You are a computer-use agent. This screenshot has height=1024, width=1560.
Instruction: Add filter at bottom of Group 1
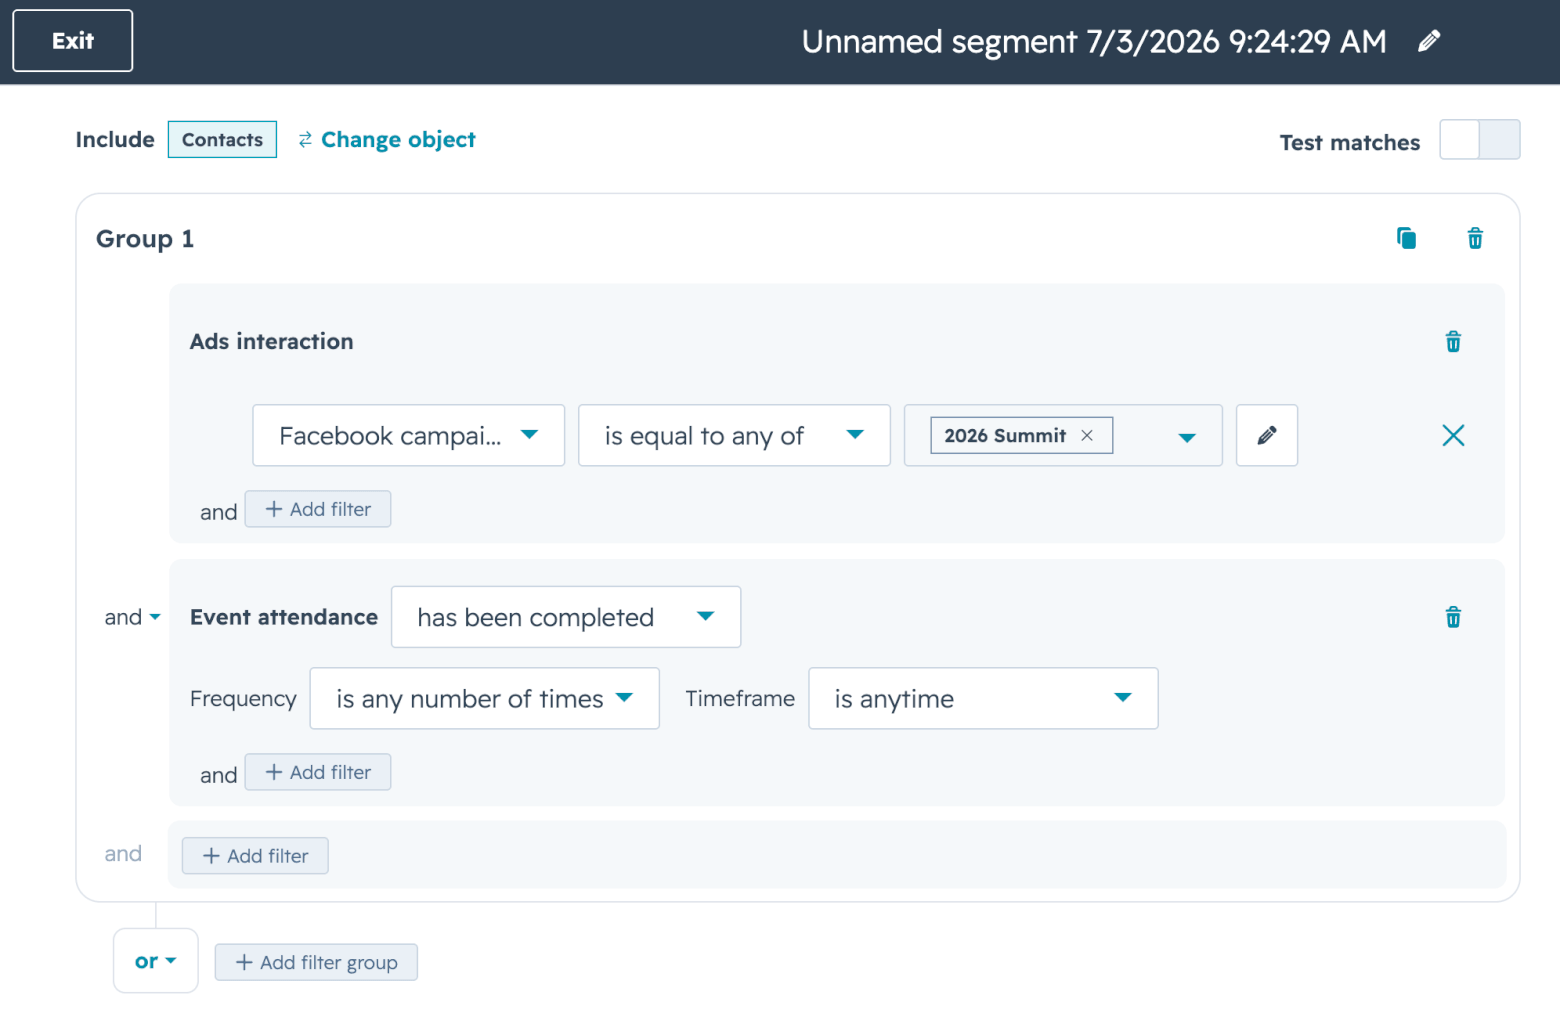tap(255, 856)
